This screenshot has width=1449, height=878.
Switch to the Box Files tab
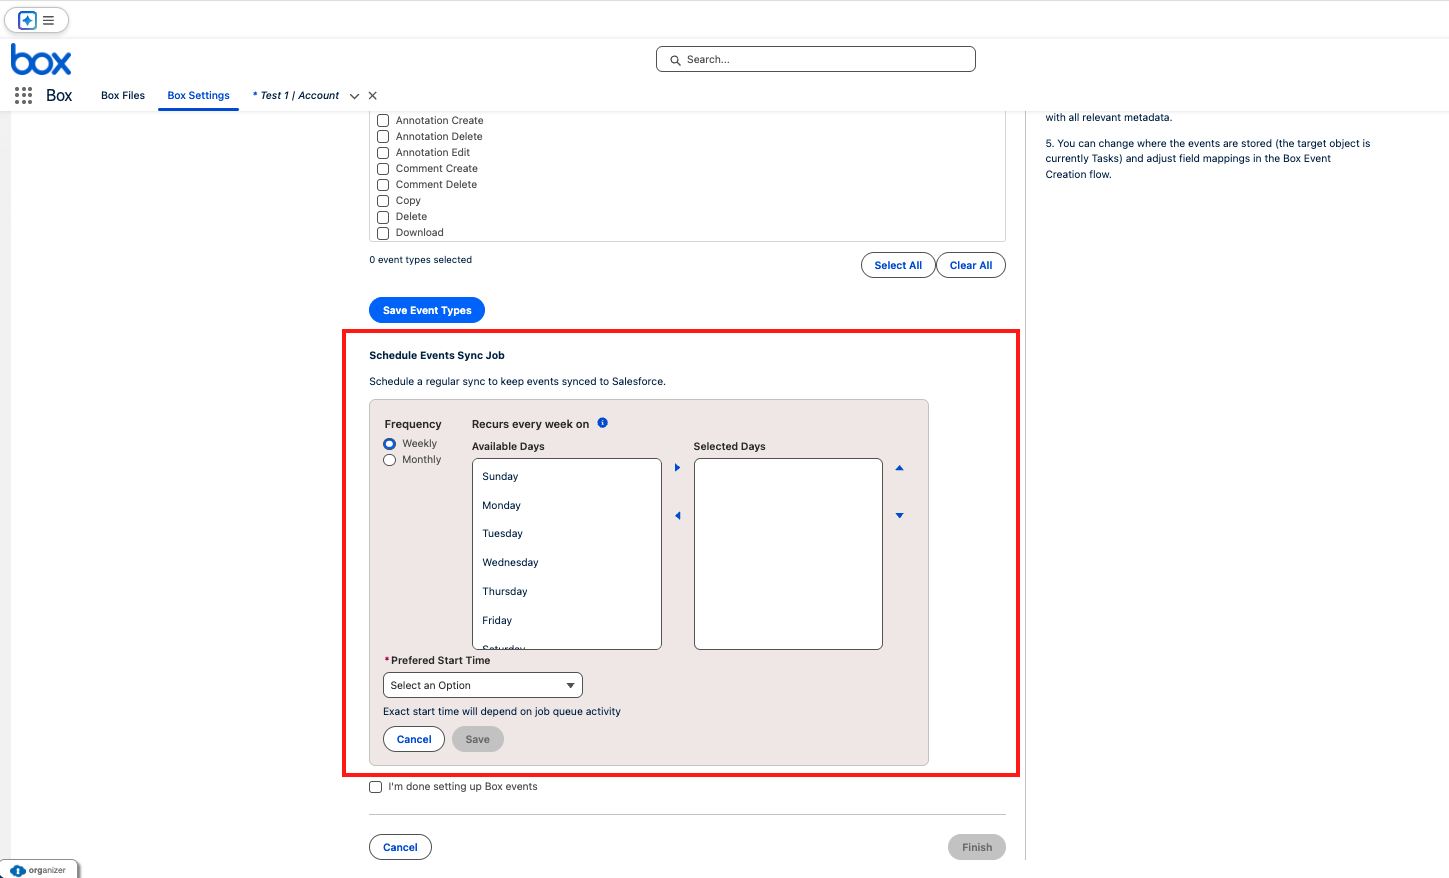click(123, 96)
